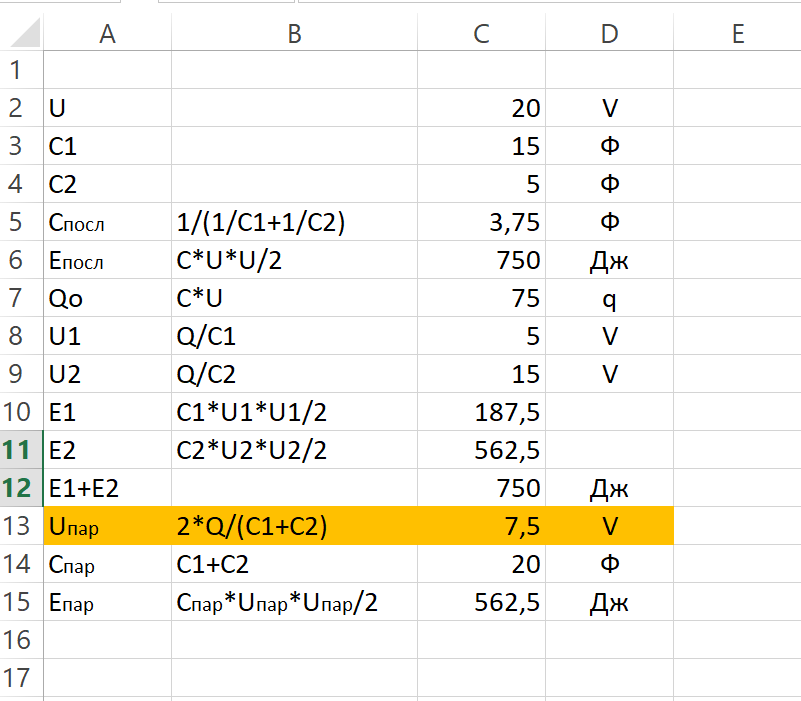
Task: Click the cell containing value 3,75
Action: pos(481,223)
